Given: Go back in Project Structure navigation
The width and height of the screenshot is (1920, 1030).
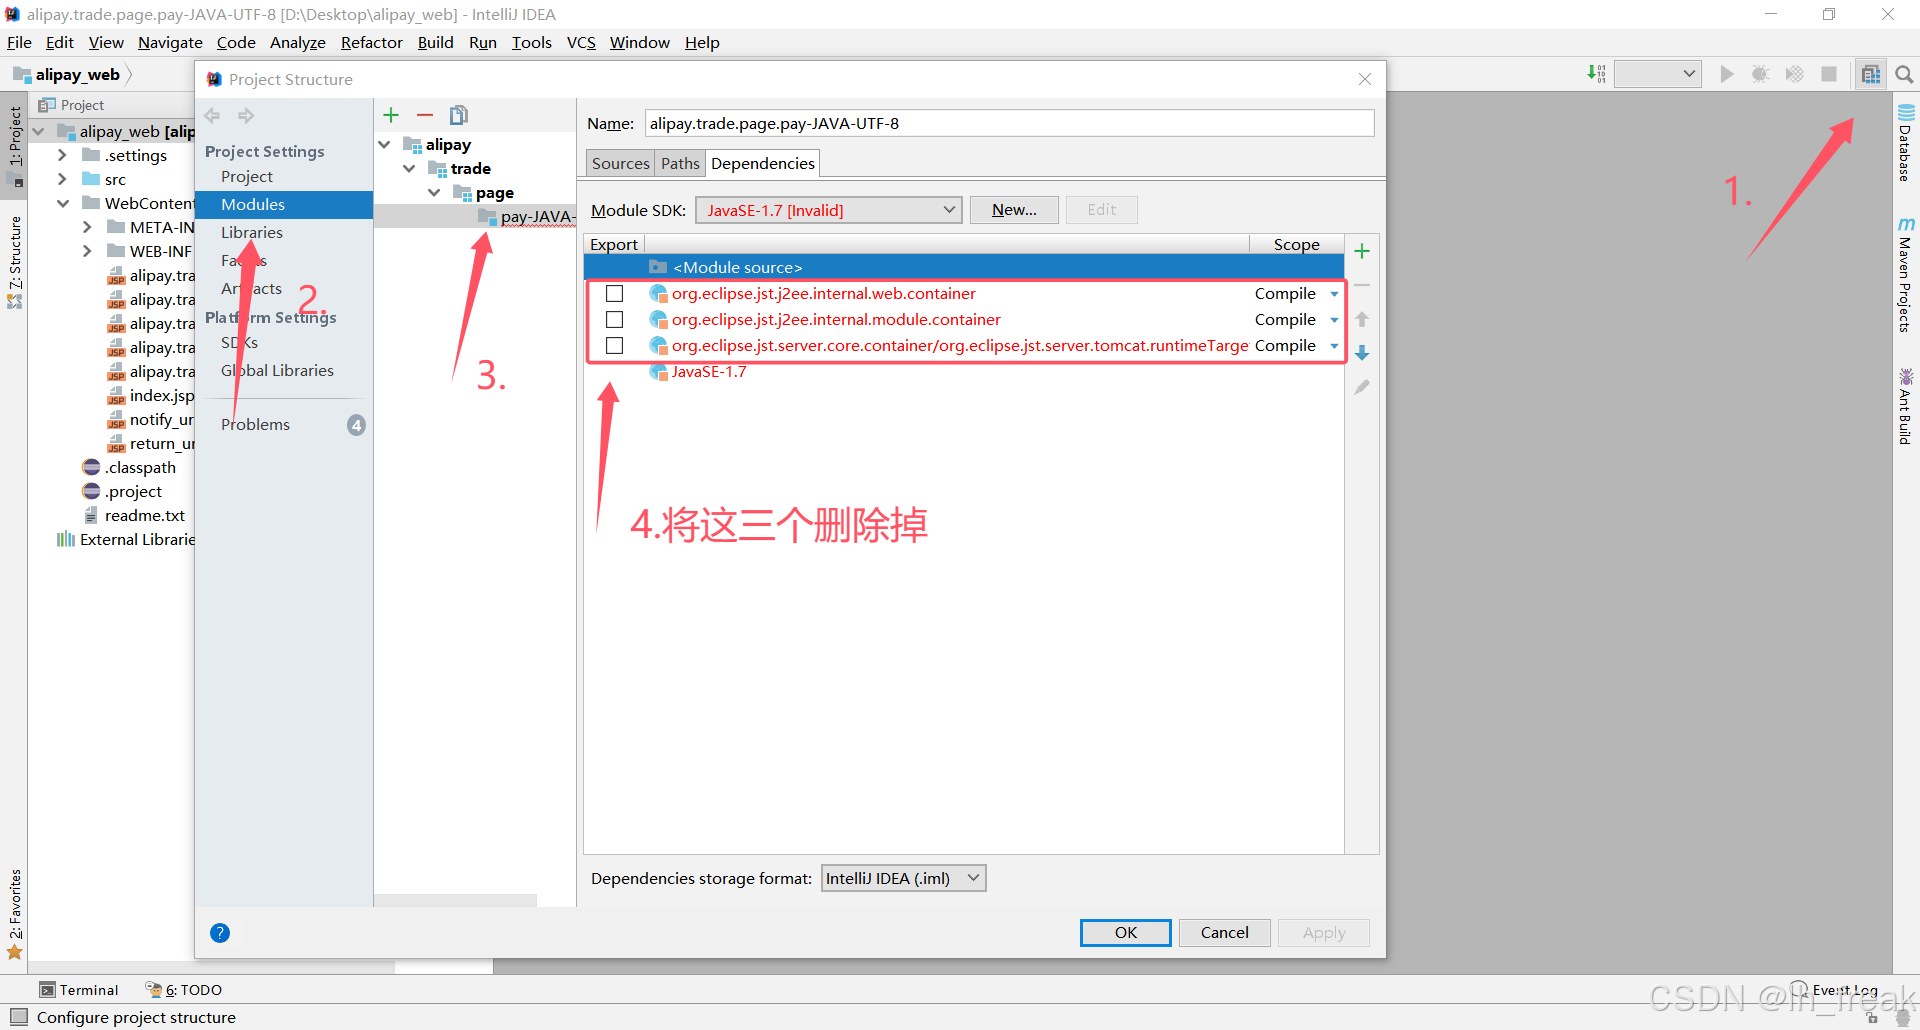Looking at the screenshot, I should [212, 116].
